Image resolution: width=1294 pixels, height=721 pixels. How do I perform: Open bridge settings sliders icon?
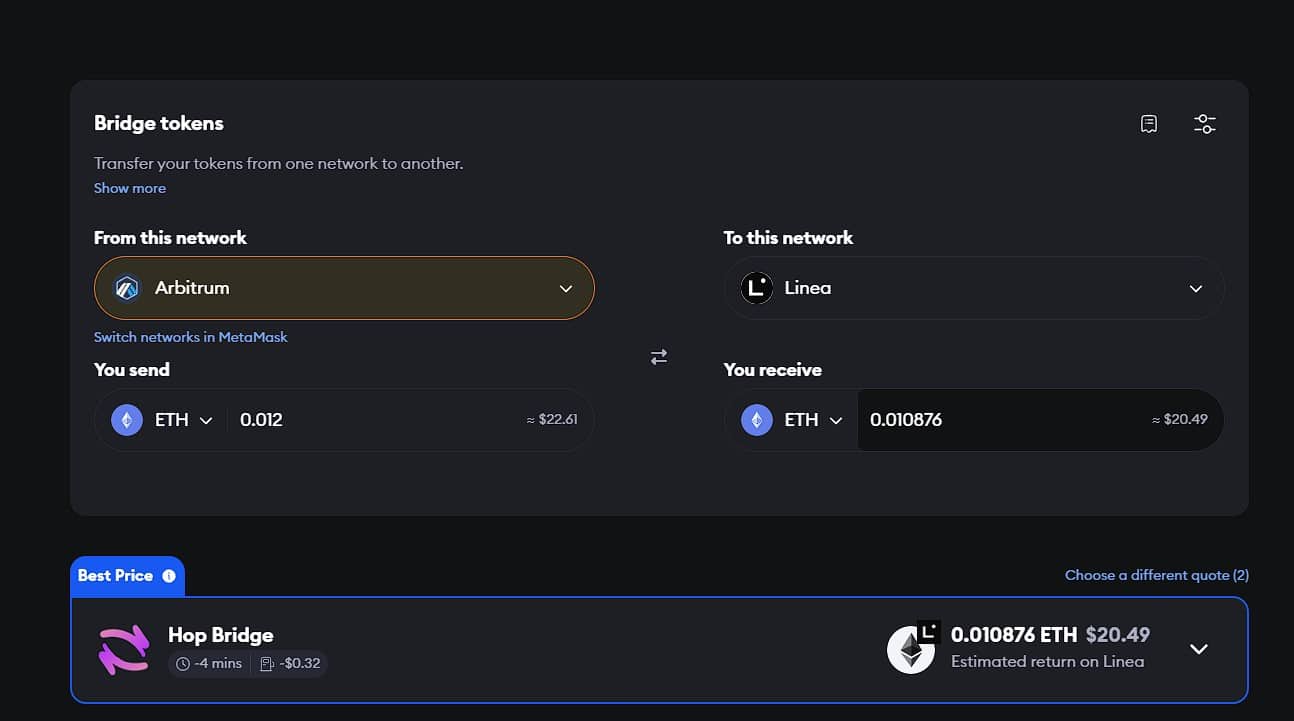(1204, 124)
